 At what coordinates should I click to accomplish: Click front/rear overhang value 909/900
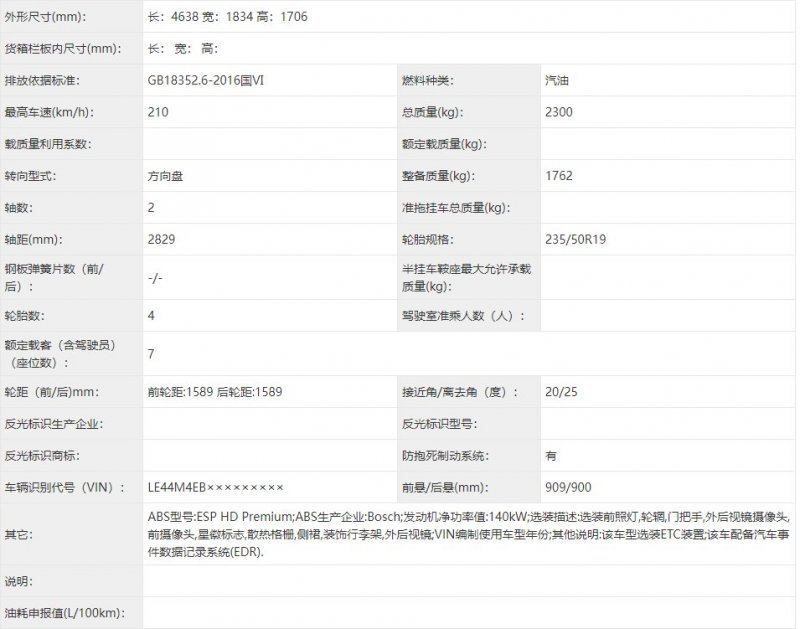point(567,487)
